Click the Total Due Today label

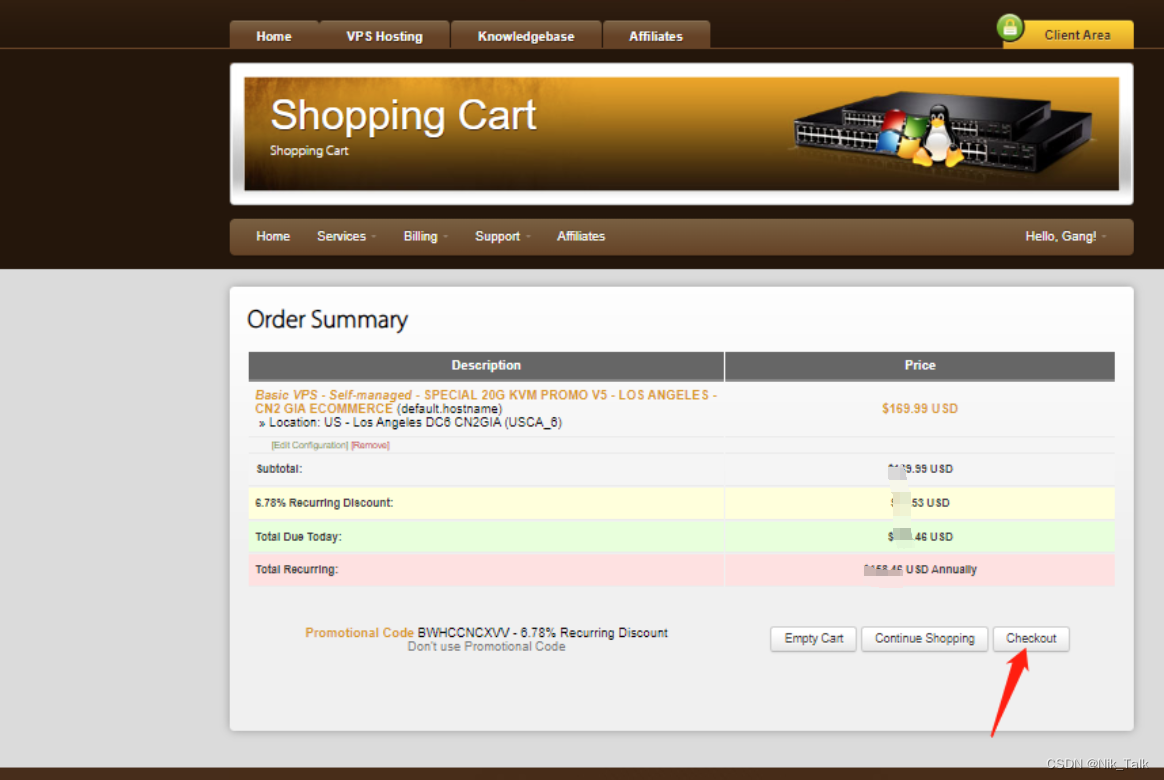click(x=298, y=537)
